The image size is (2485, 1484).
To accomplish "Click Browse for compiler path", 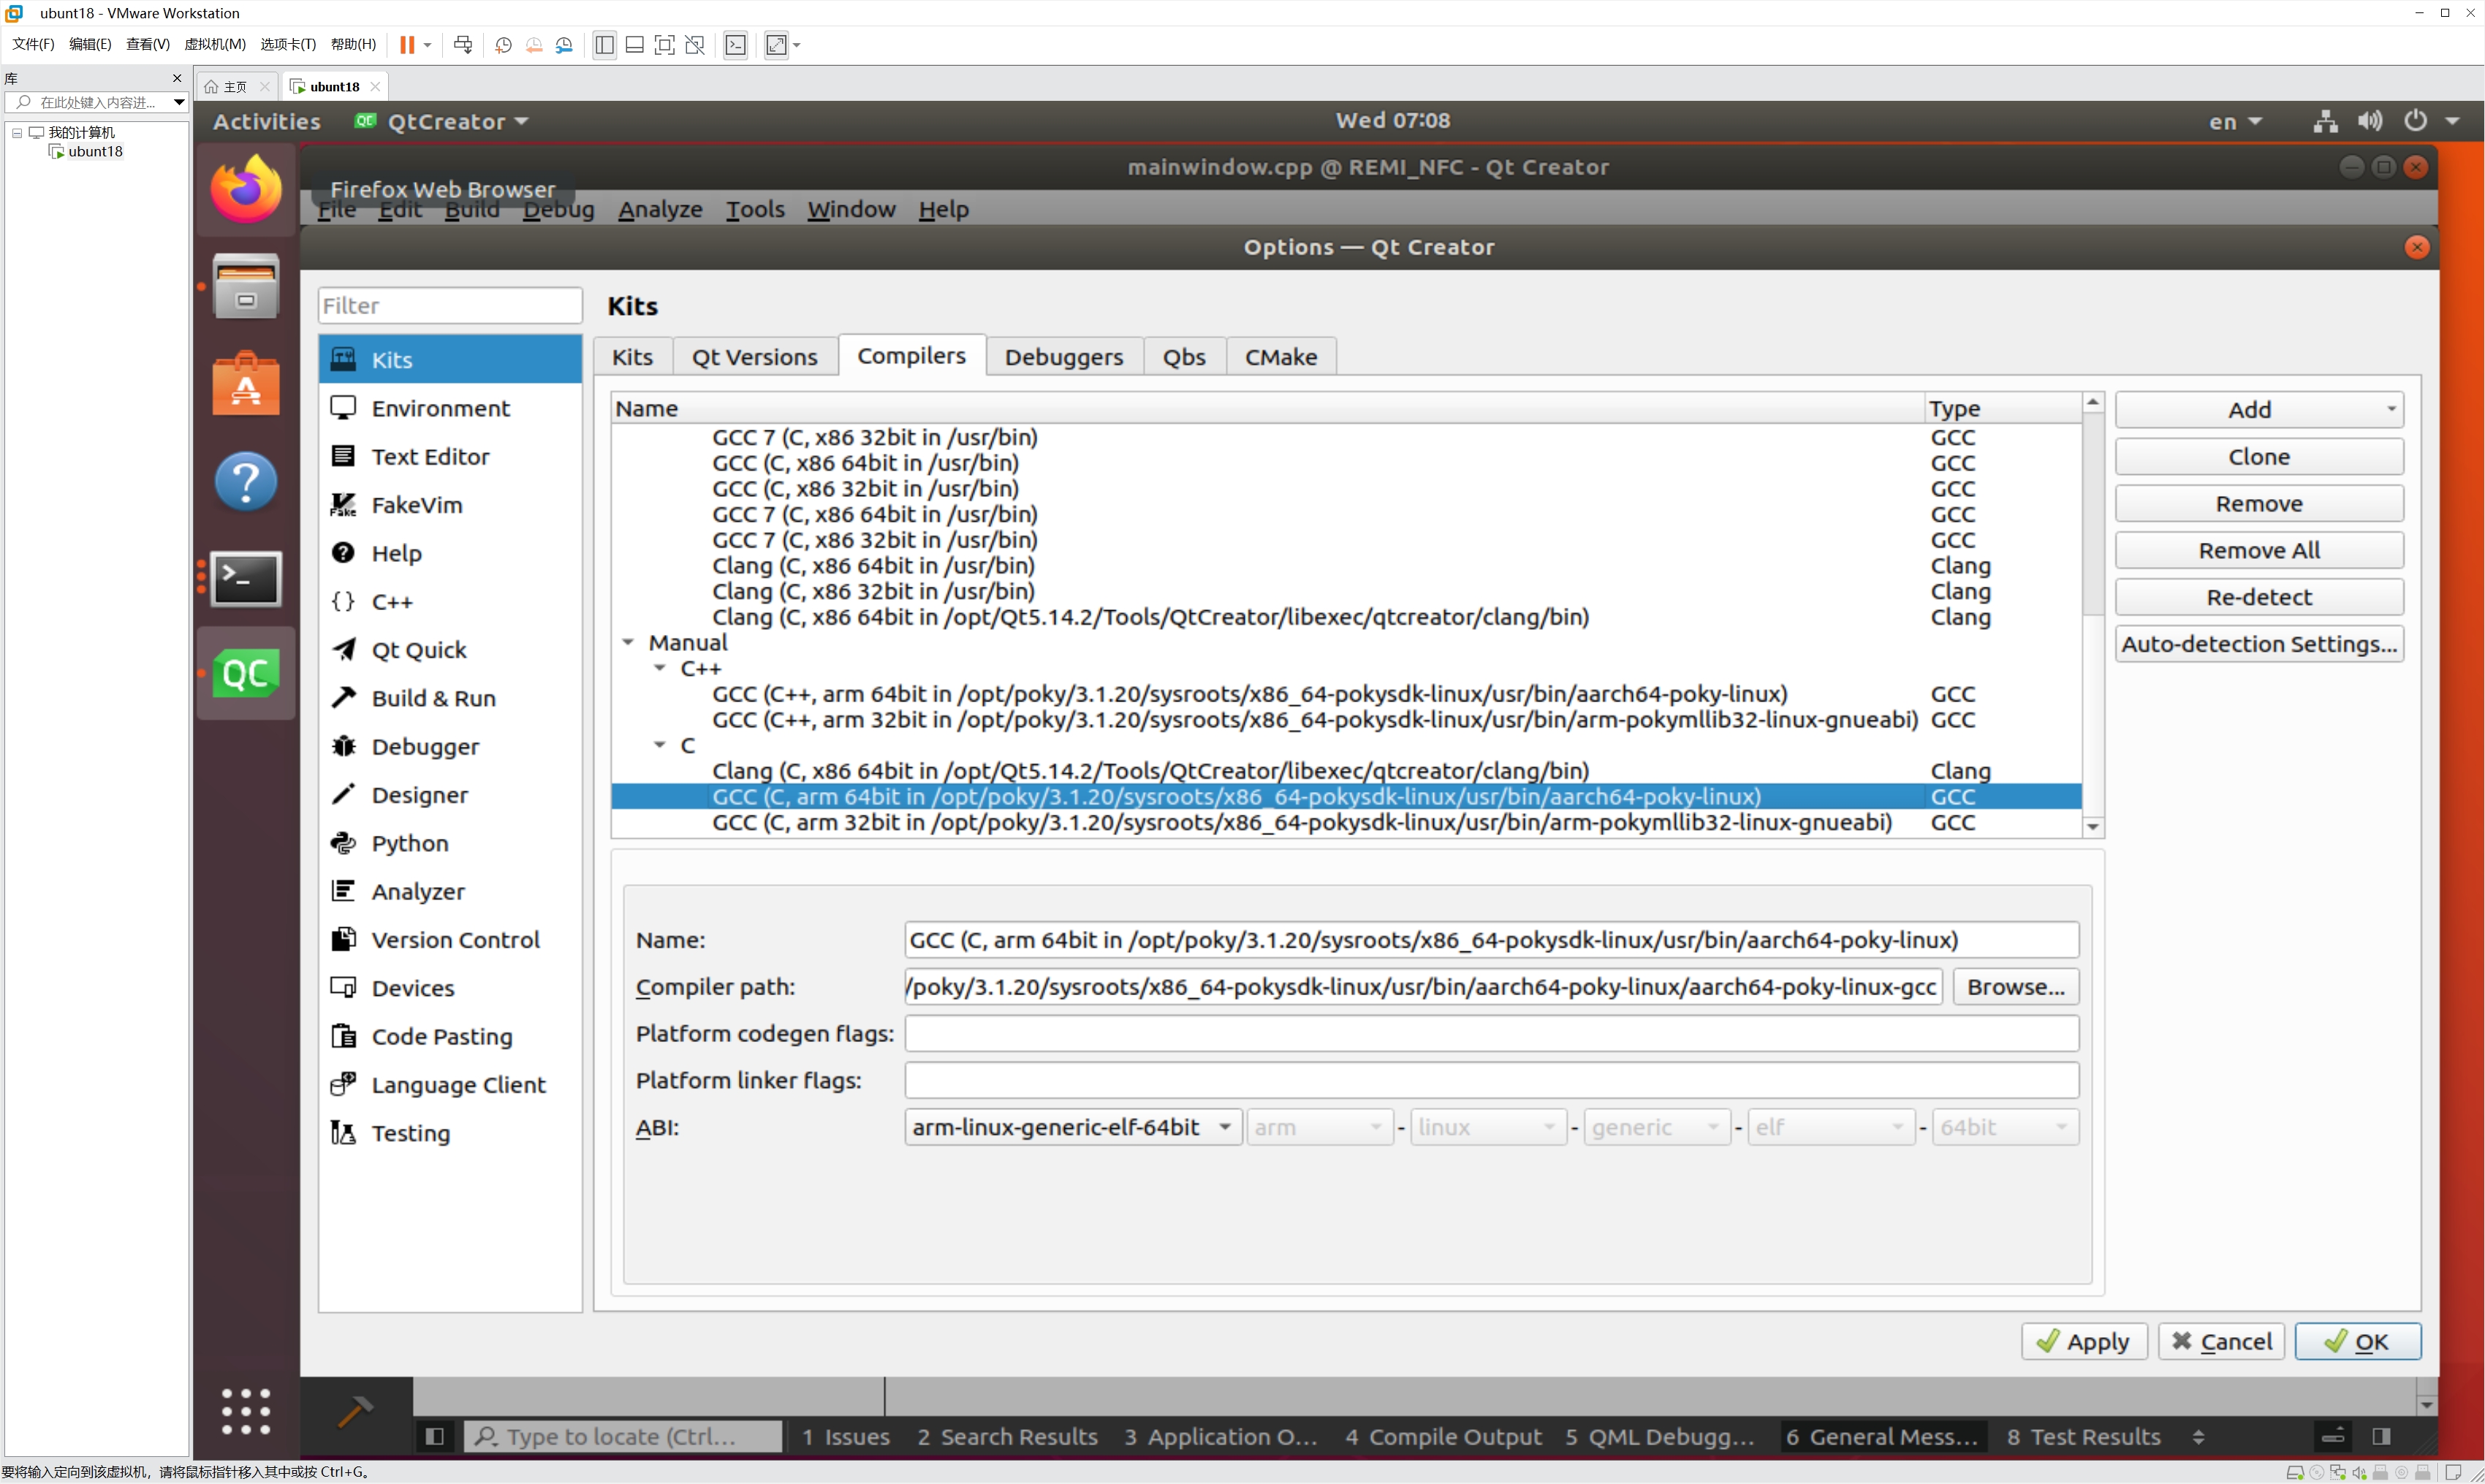I will tap(2015, 987).
